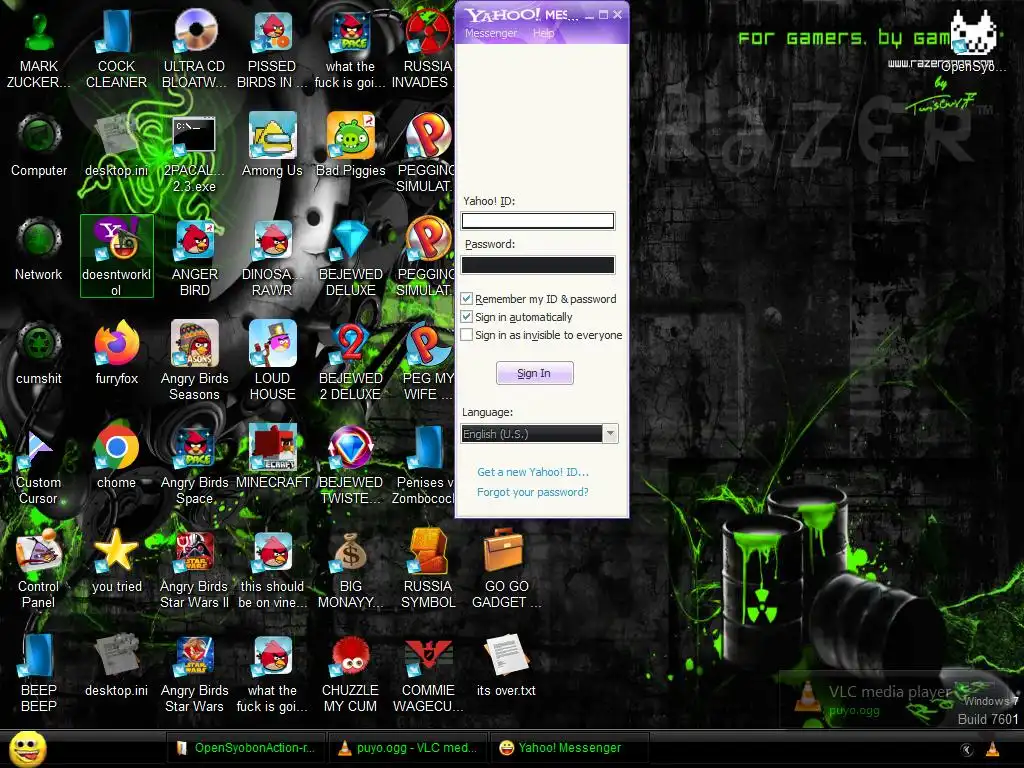Screen dimensions: 1024x768
Task: Open the CHUZZLE MY CUM icon
Action: coord(351,656)
